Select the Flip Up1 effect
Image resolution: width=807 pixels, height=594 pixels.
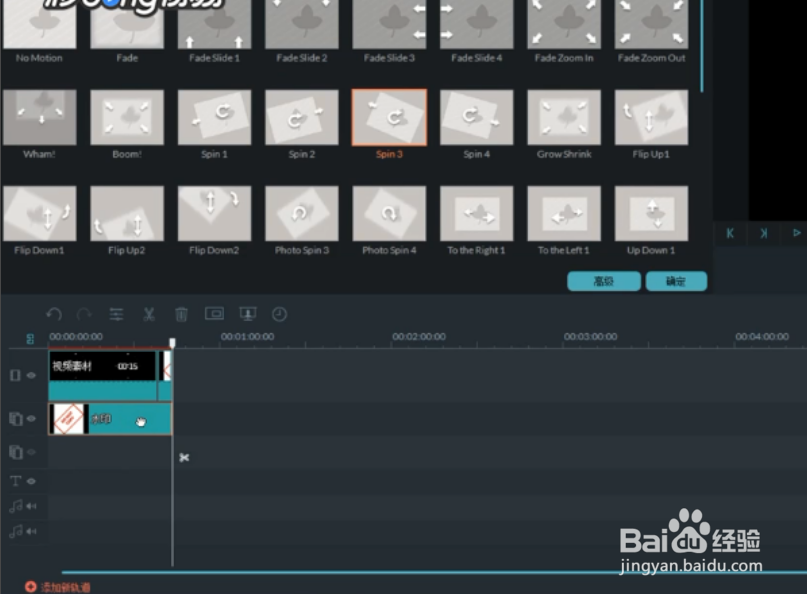point(652,117)
